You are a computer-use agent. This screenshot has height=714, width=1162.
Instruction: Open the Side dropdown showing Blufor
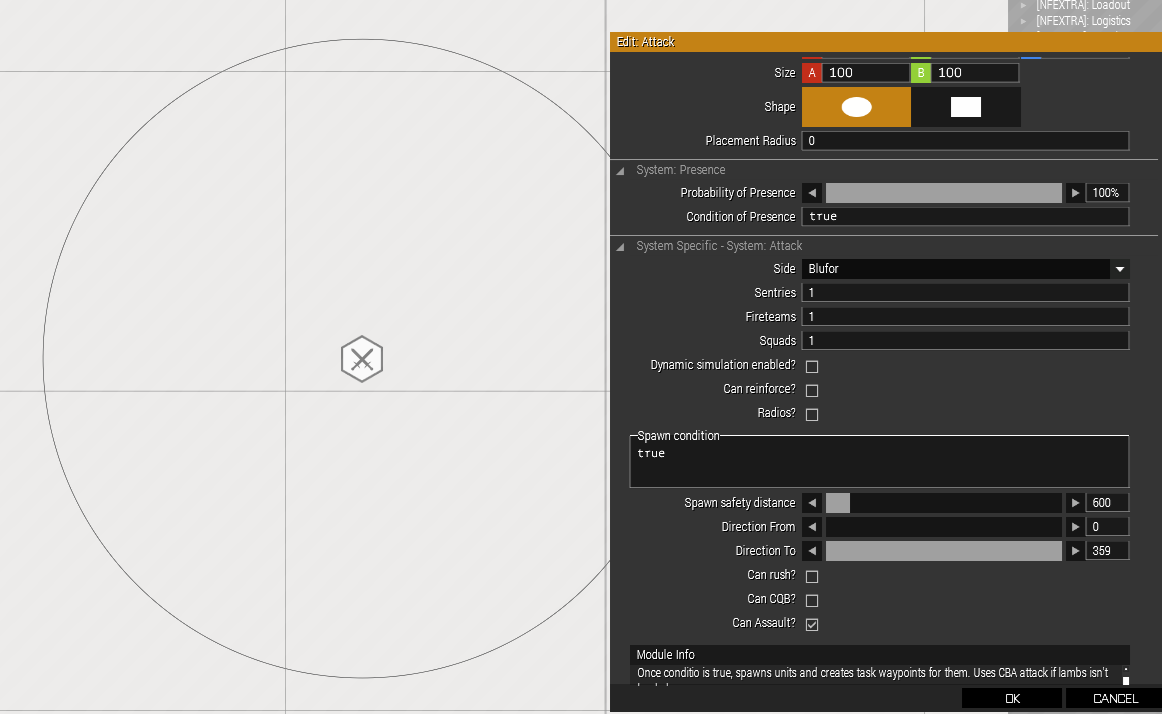pos(965,269)
